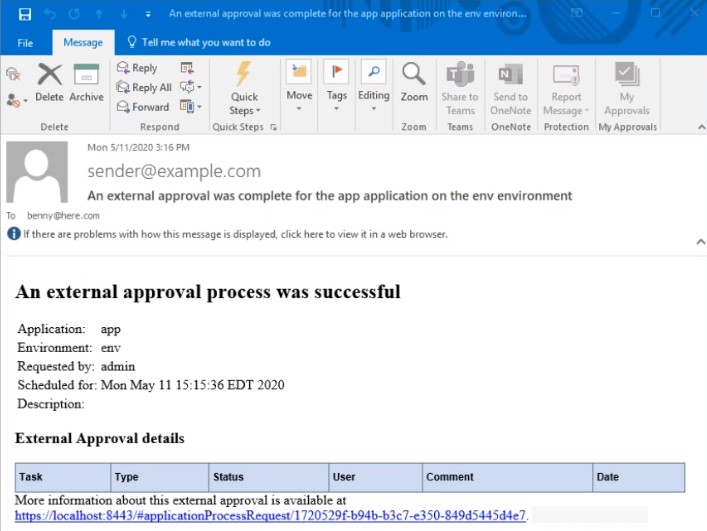Open the applicationProcessRequest localhost link
This screenshot has height=531, width=707.
click(x=270, y=515)
